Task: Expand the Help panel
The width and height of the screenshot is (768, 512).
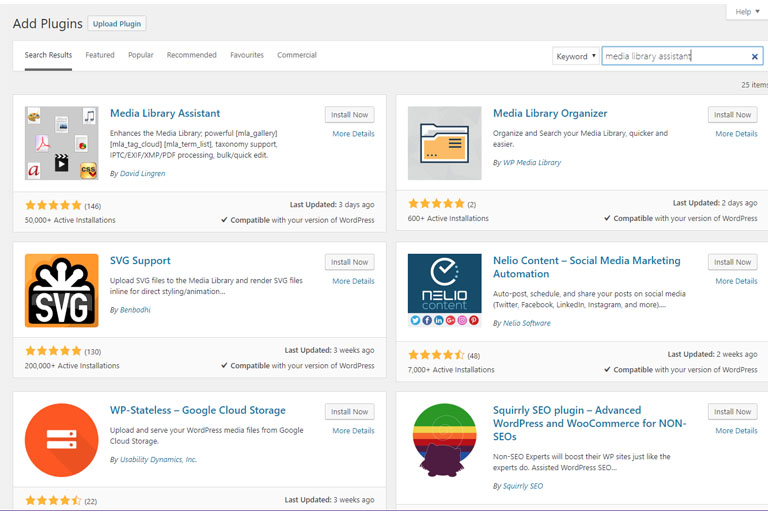Action: tap(747, 12)
